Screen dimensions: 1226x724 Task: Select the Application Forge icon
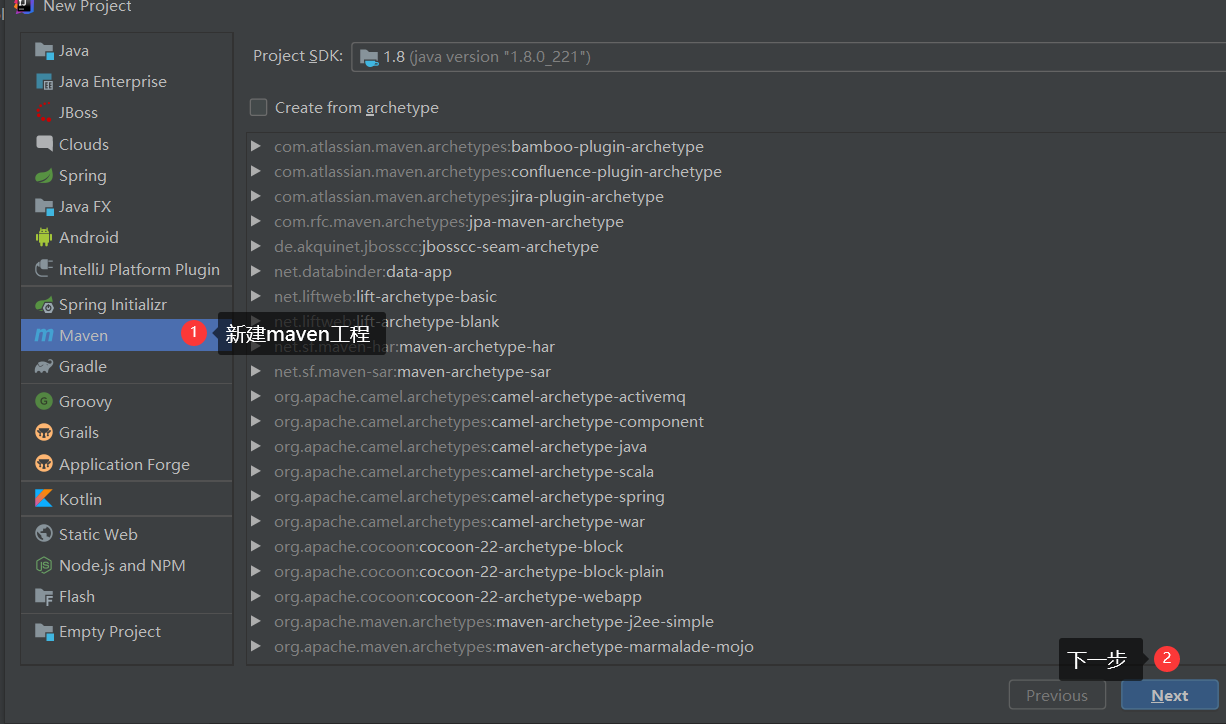click(x=44, y=464)
